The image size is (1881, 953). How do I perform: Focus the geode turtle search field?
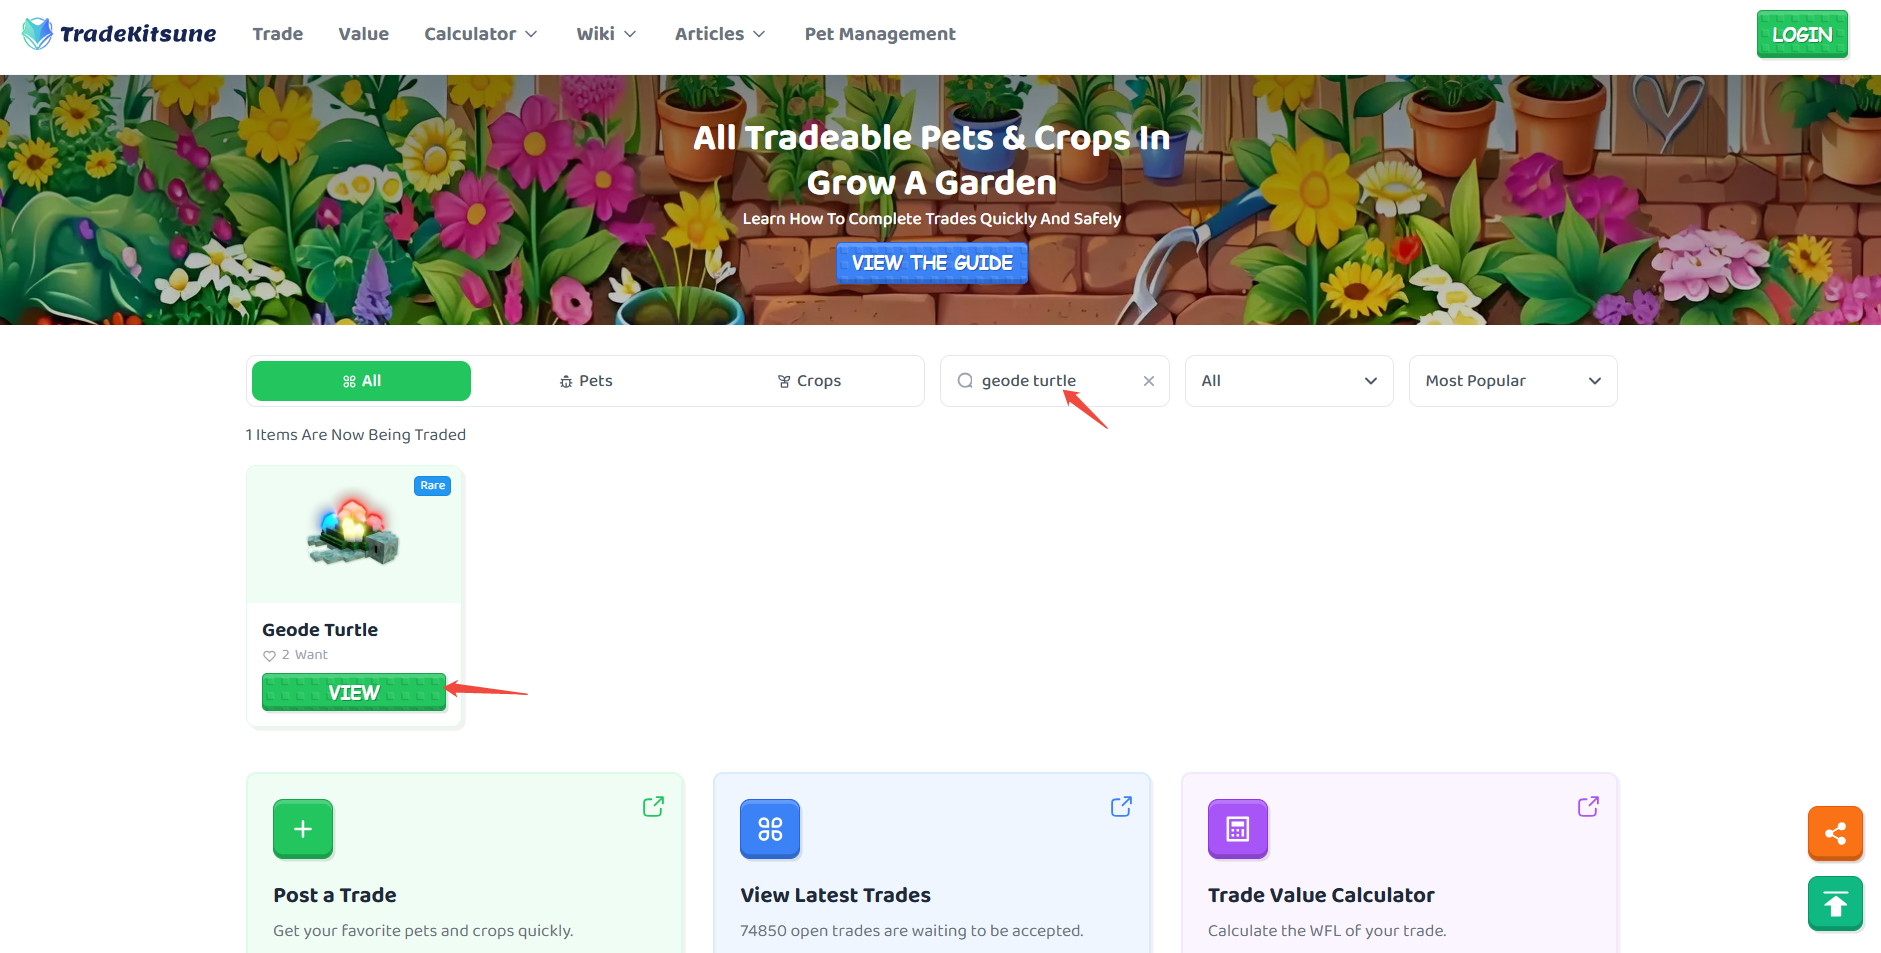(x=1055, y=381)
